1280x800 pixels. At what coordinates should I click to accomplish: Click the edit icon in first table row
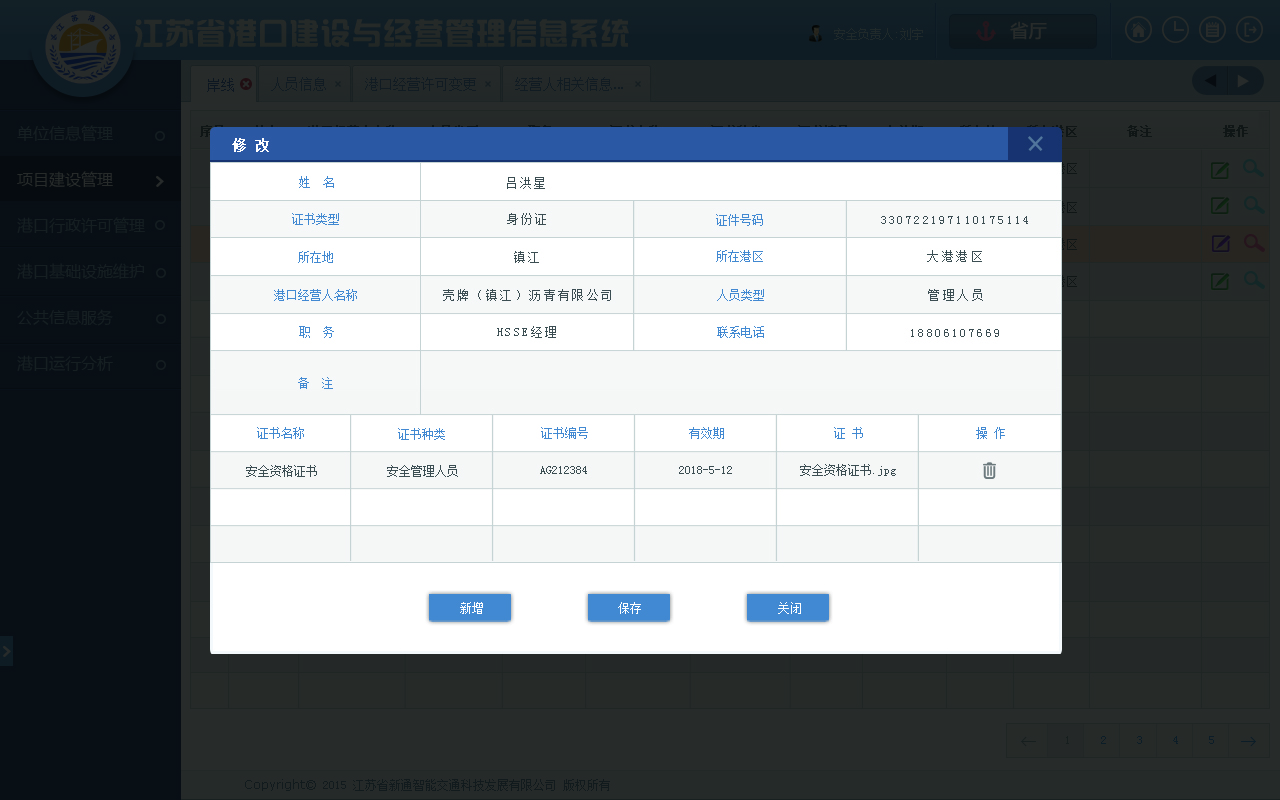click(x=1220, y=170)
